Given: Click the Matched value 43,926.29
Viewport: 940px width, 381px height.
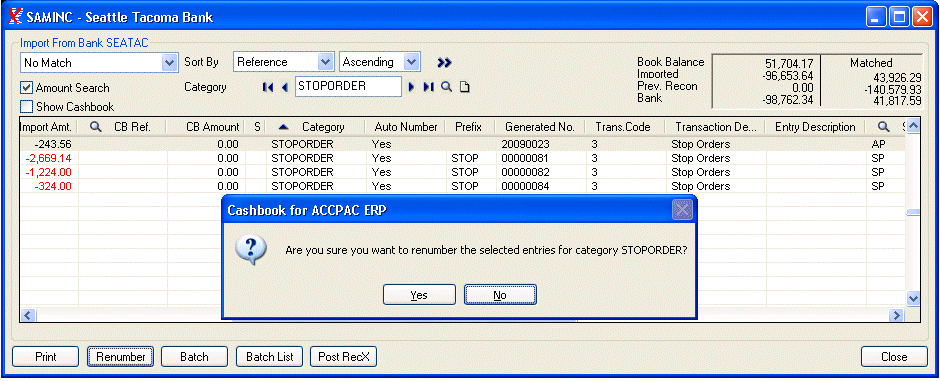Looking at the screenshot, I should click(896, 77).
